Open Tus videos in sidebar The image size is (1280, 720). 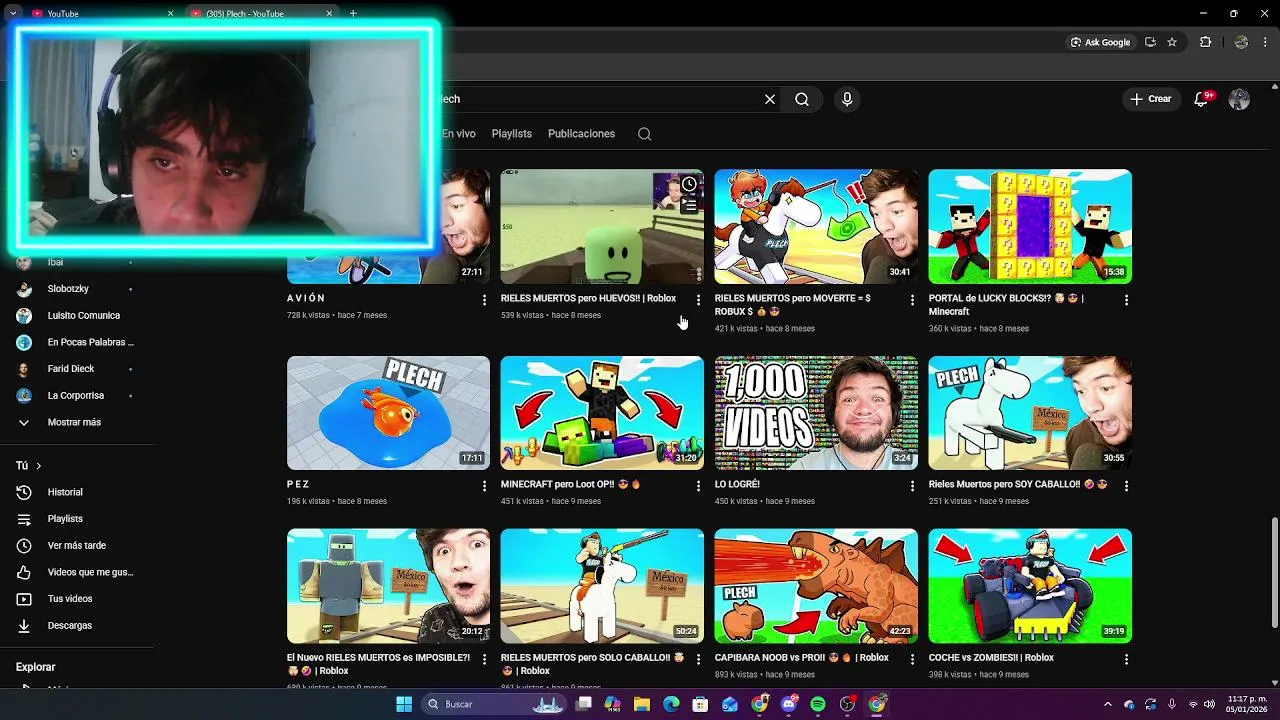pos(70,599)
